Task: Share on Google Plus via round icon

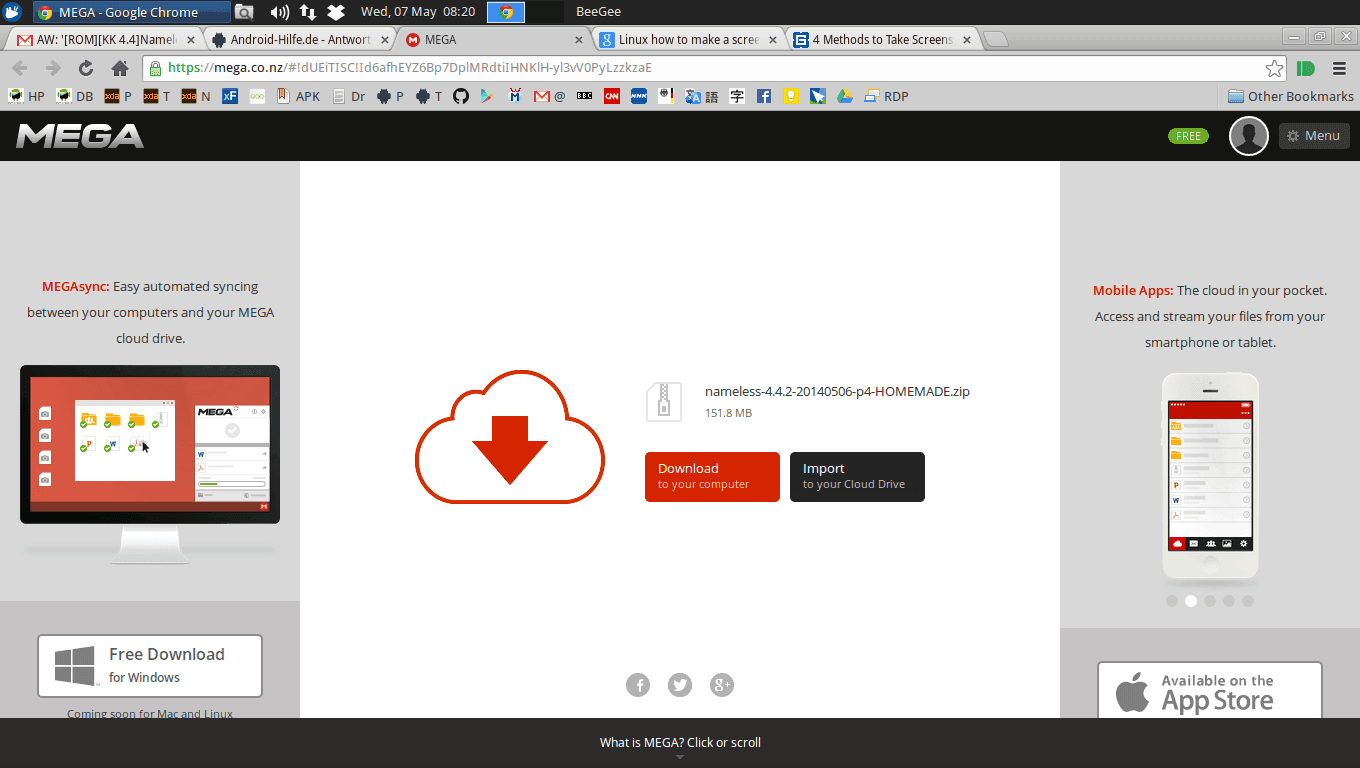Action: coord(722,685)
